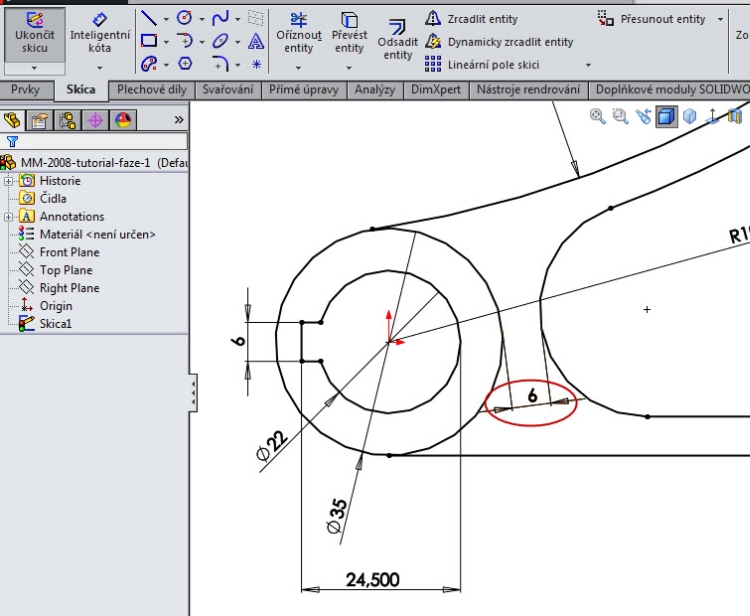This screenshot has height=616, width=750.
Task: Select the Sketch Fillet tool
Action: (x=220, y=63)
